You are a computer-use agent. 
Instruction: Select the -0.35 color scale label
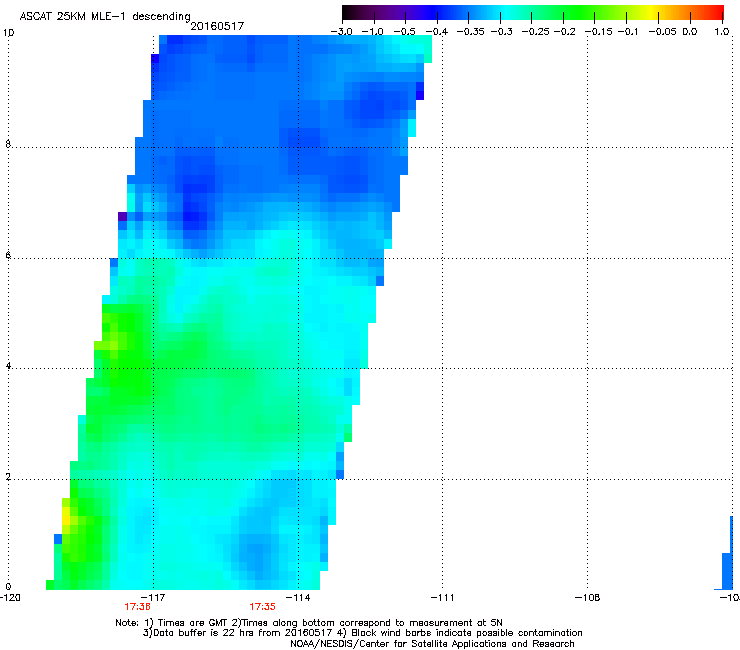pos(470,32)
